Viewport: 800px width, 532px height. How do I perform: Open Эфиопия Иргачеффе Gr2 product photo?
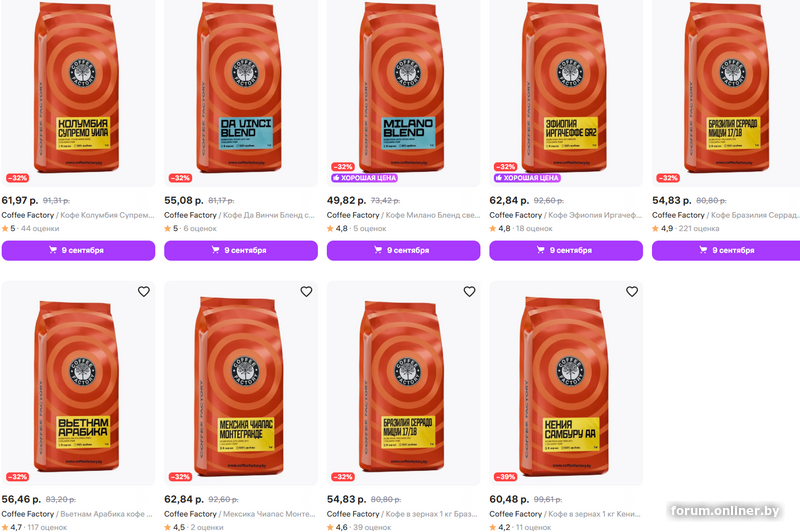coord(566,90)
